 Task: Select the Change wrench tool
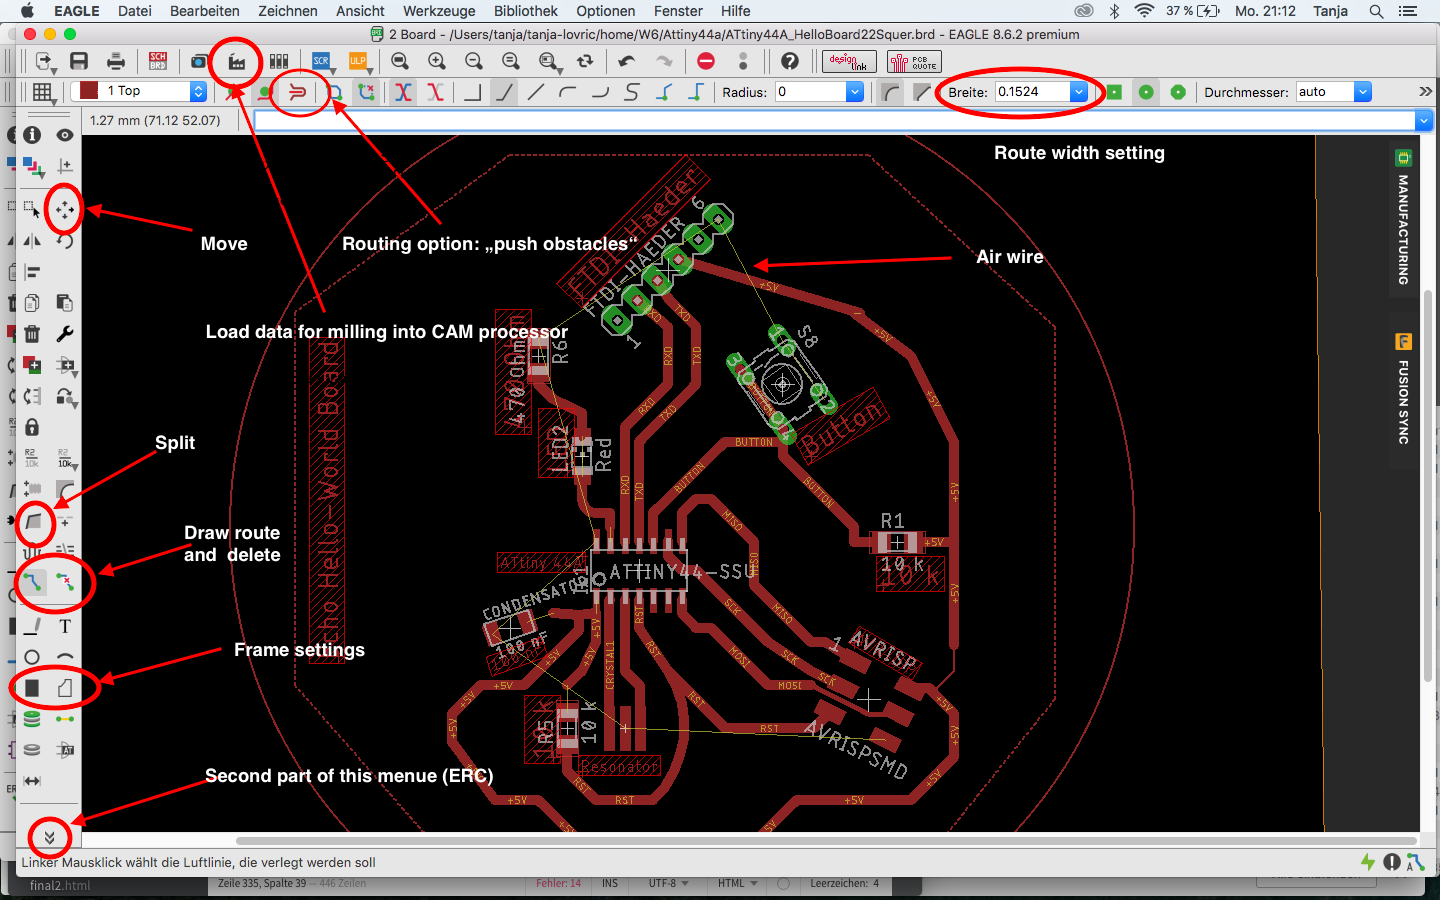(x=65, y=334)
